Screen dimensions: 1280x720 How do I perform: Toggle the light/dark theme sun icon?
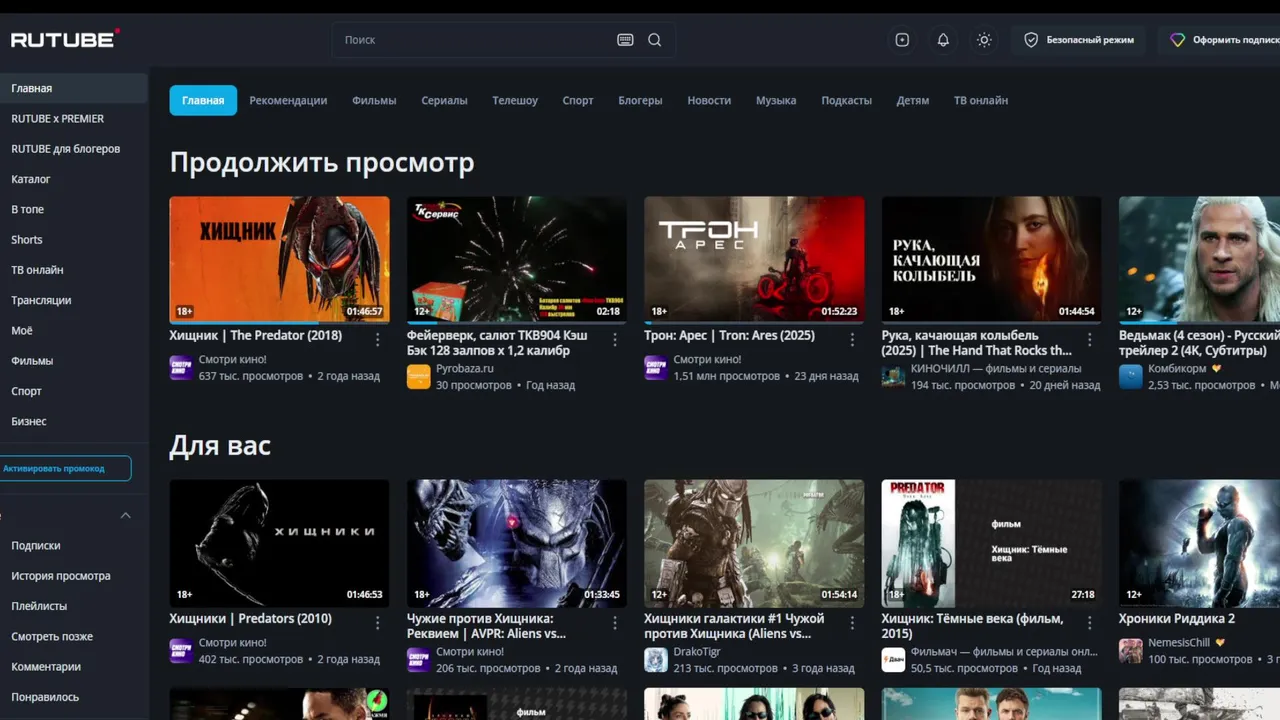click(984, 40)
